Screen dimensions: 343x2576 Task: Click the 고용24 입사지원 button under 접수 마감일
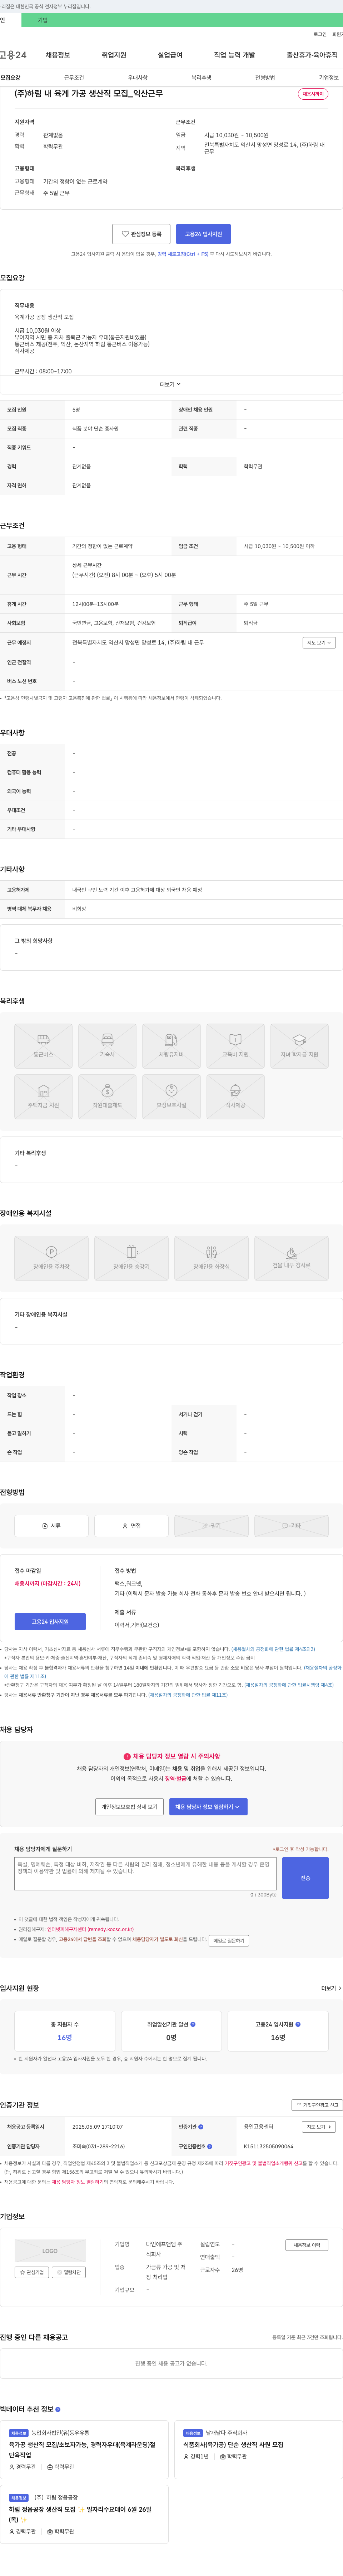[50, 1622]
